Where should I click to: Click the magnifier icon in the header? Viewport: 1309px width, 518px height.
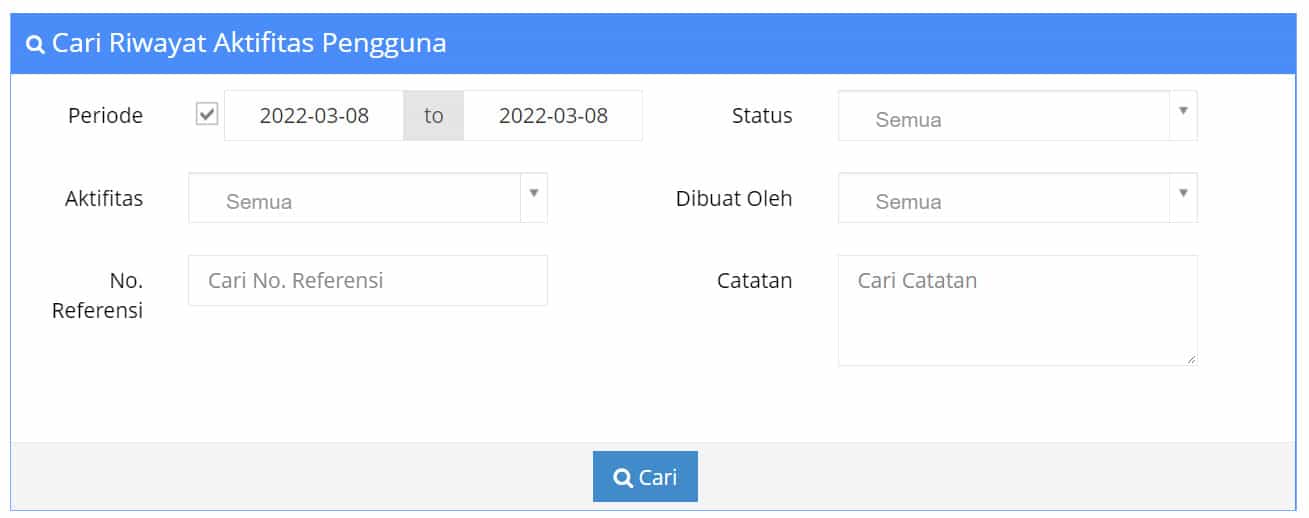(36, 45)
